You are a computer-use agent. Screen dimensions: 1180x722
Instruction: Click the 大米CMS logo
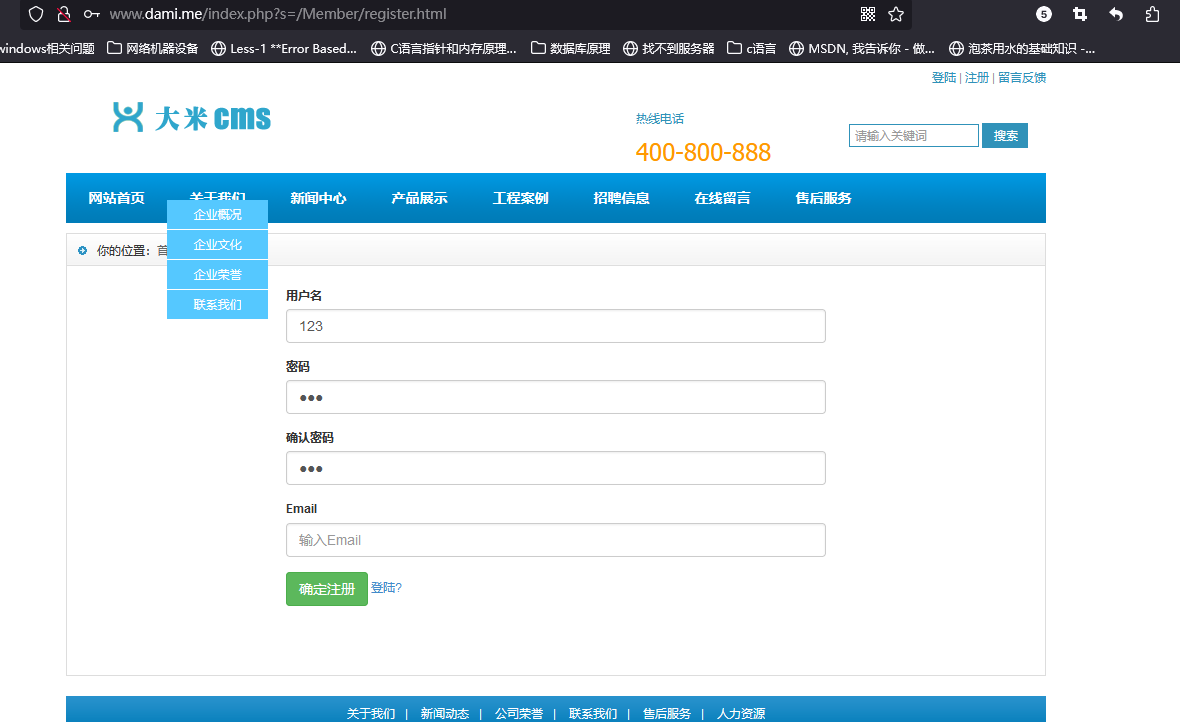pos(191,117)
